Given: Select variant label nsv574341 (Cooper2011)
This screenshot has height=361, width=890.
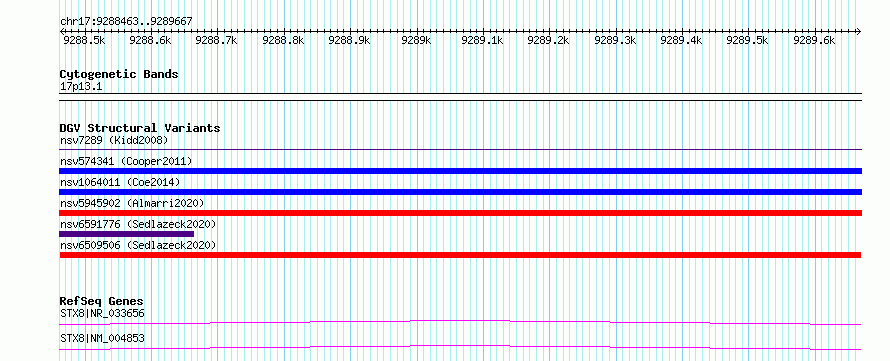Looking at the screenshot, I should pos(126,162).
